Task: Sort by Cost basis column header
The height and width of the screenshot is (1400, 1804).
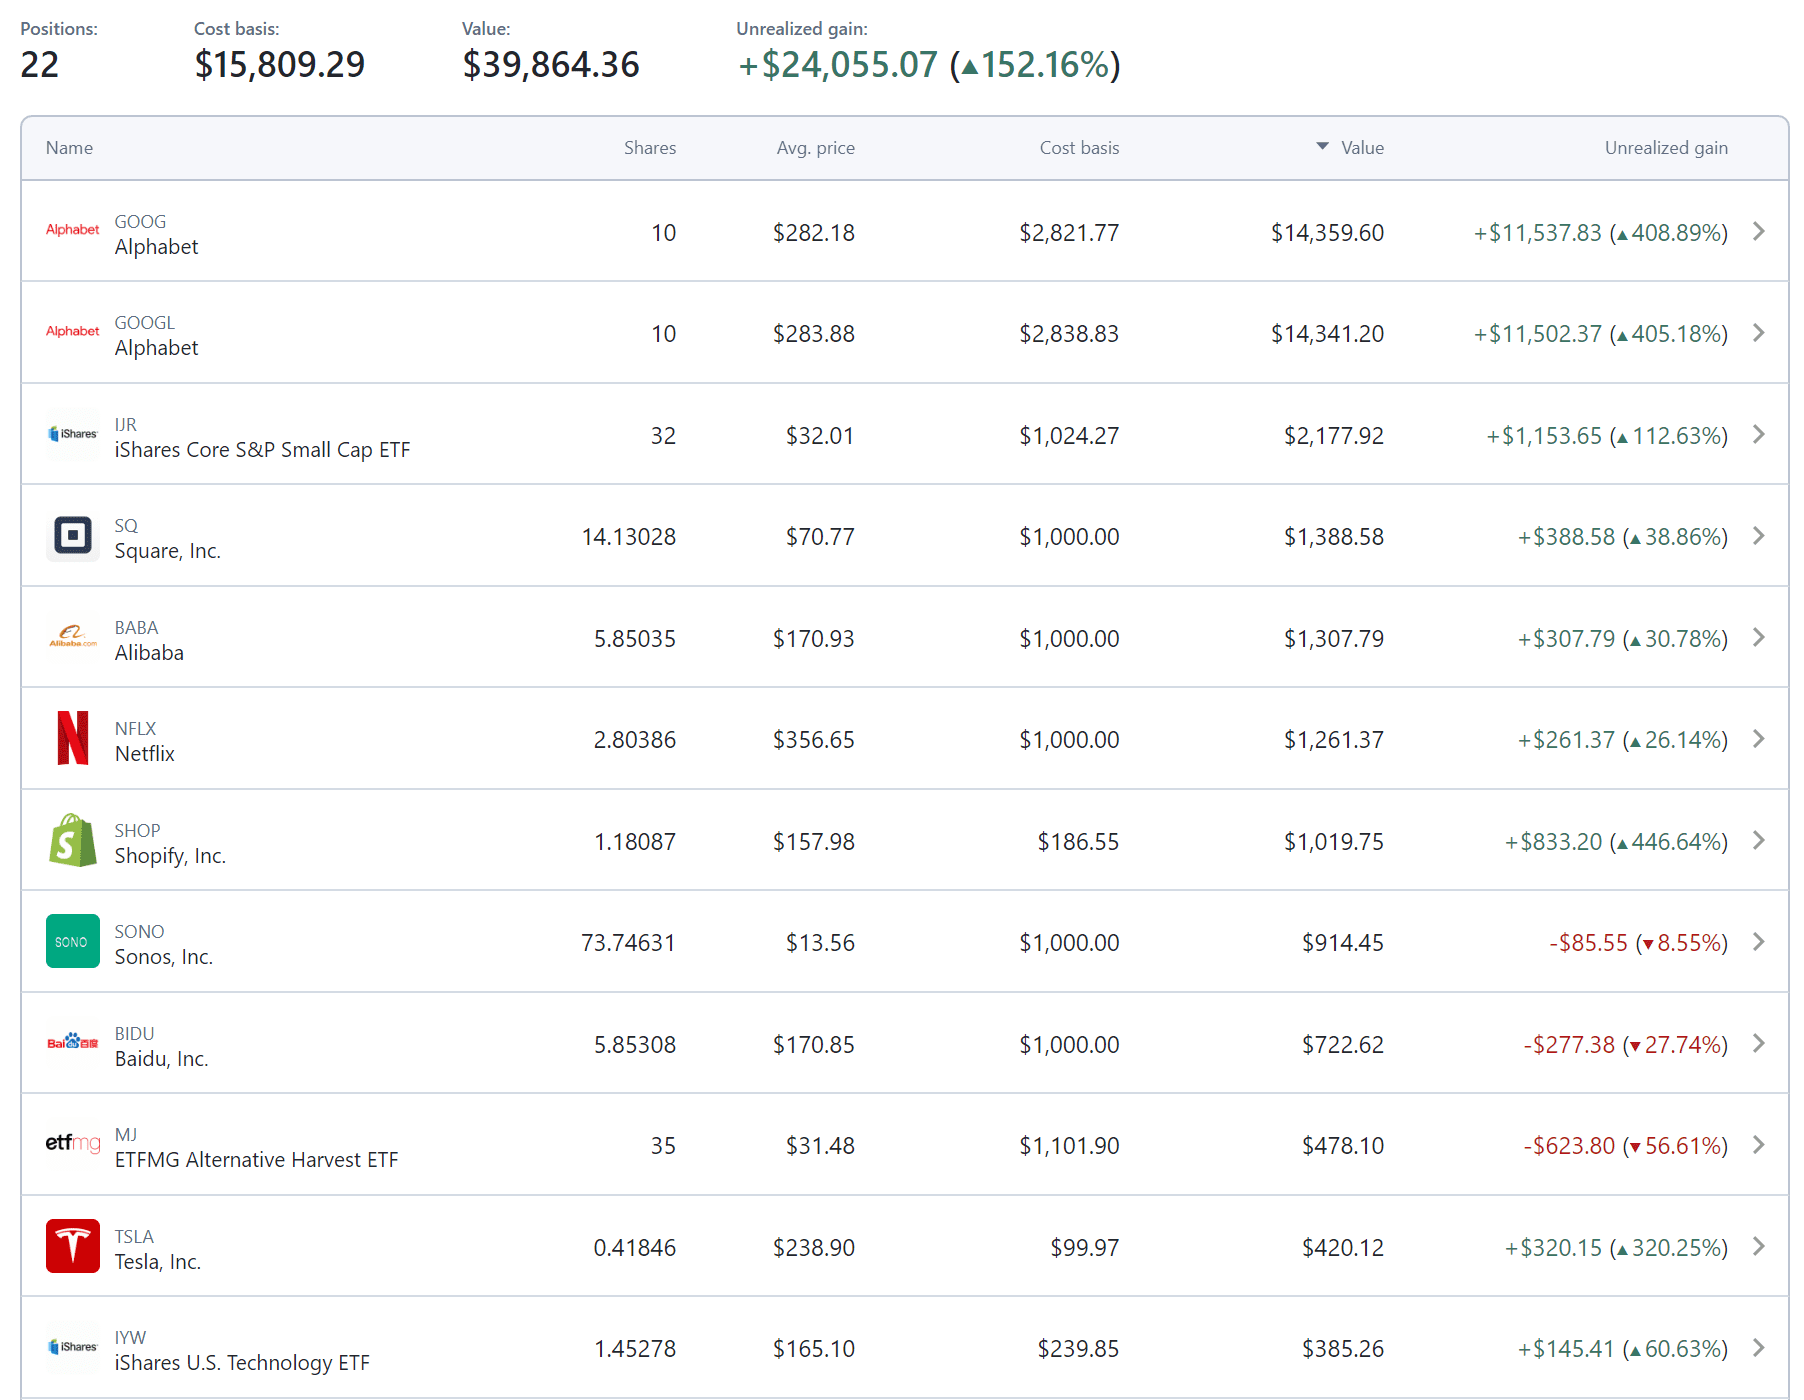Action: coord(1079,148)
